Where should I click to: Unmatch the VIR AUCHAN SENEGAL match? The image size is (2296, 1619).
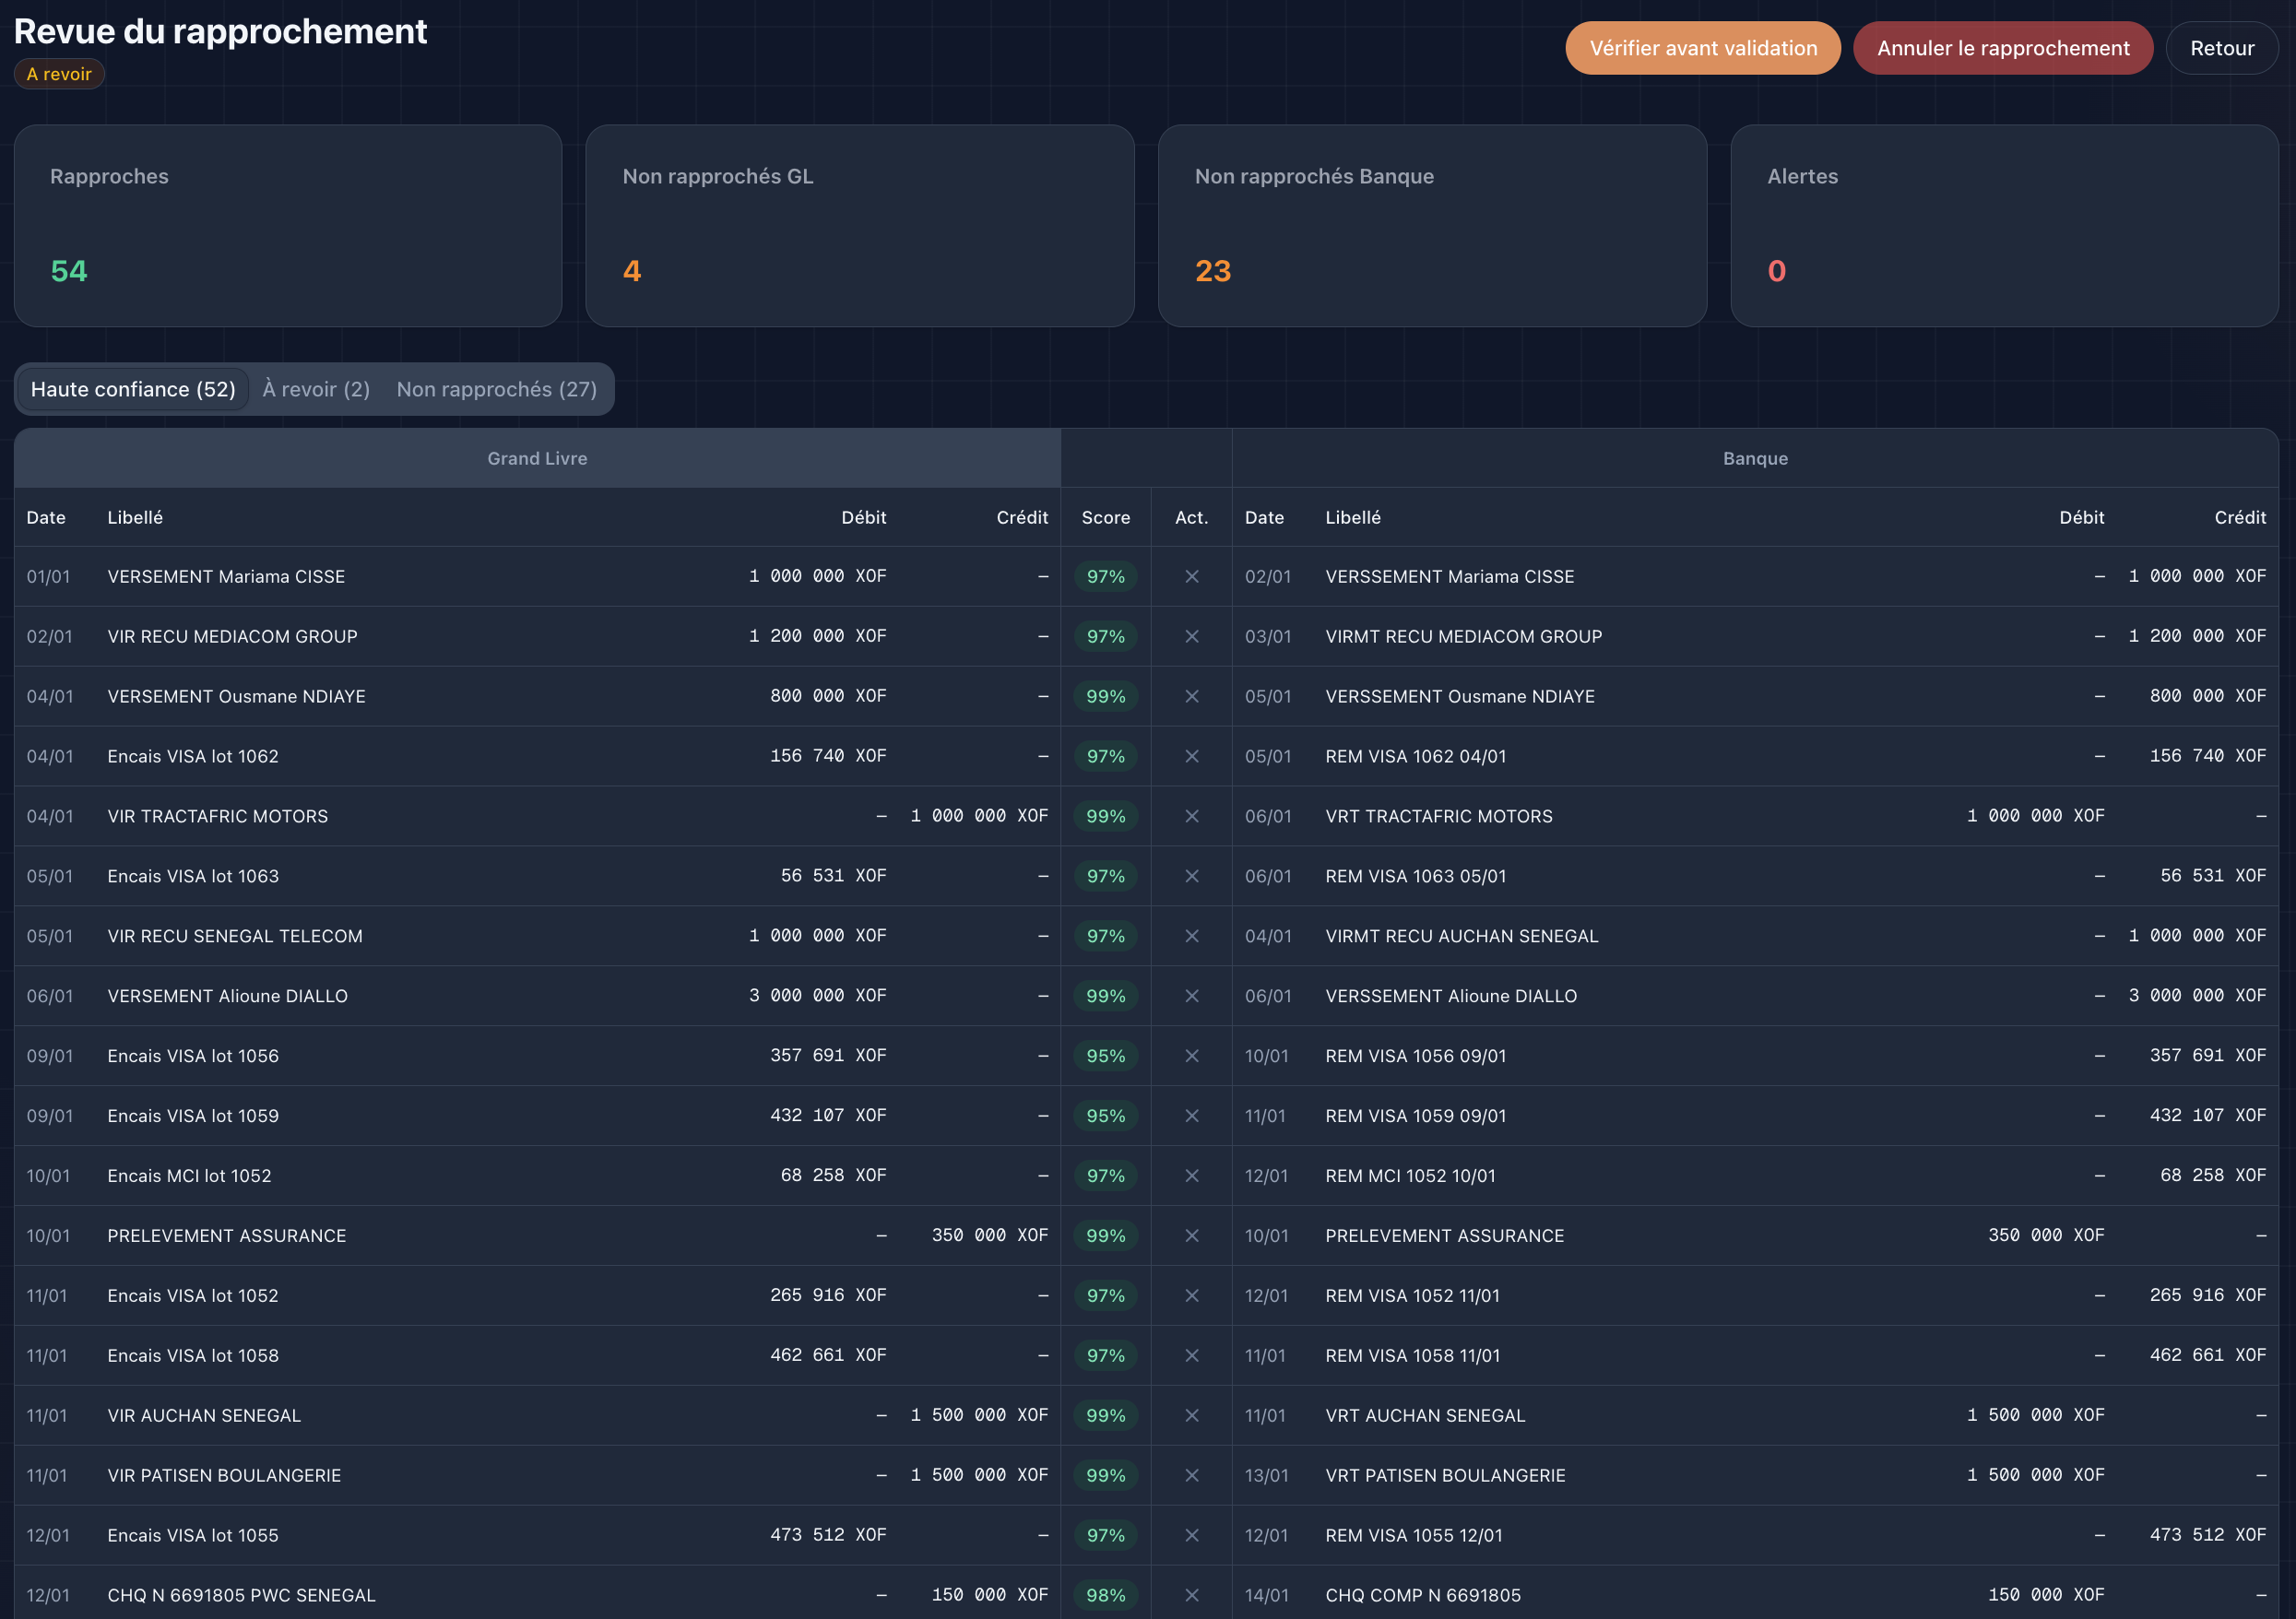pos(1191,1415)
